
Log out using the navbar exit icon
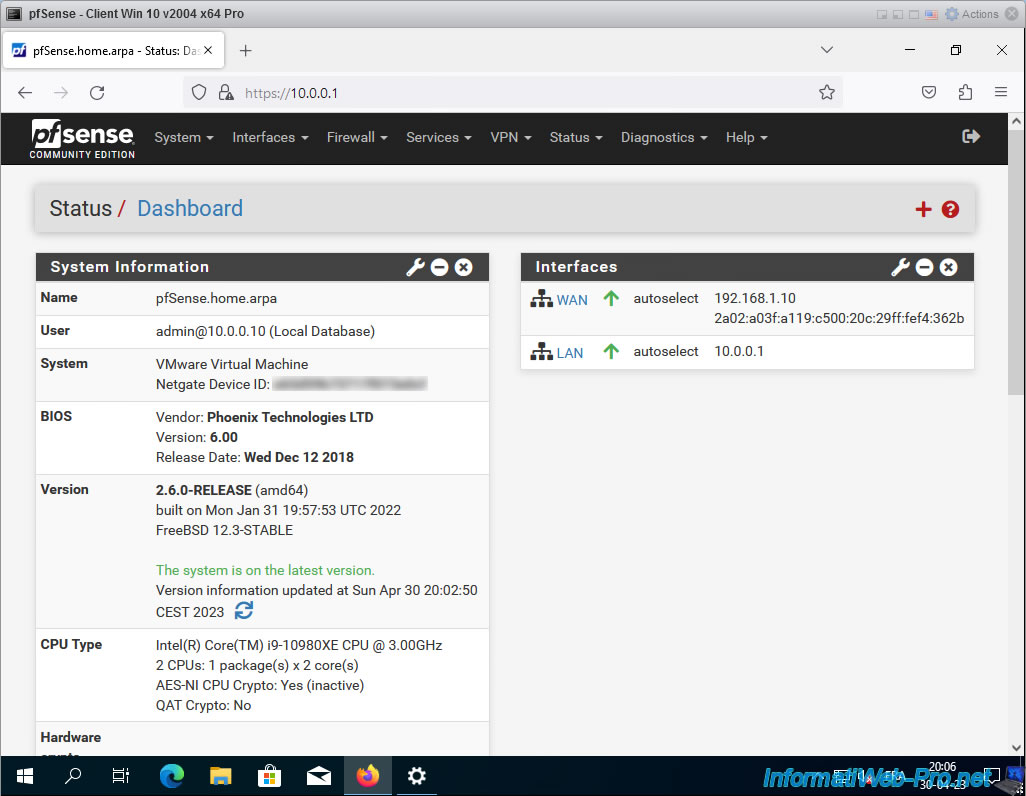[x=971, y=136]
